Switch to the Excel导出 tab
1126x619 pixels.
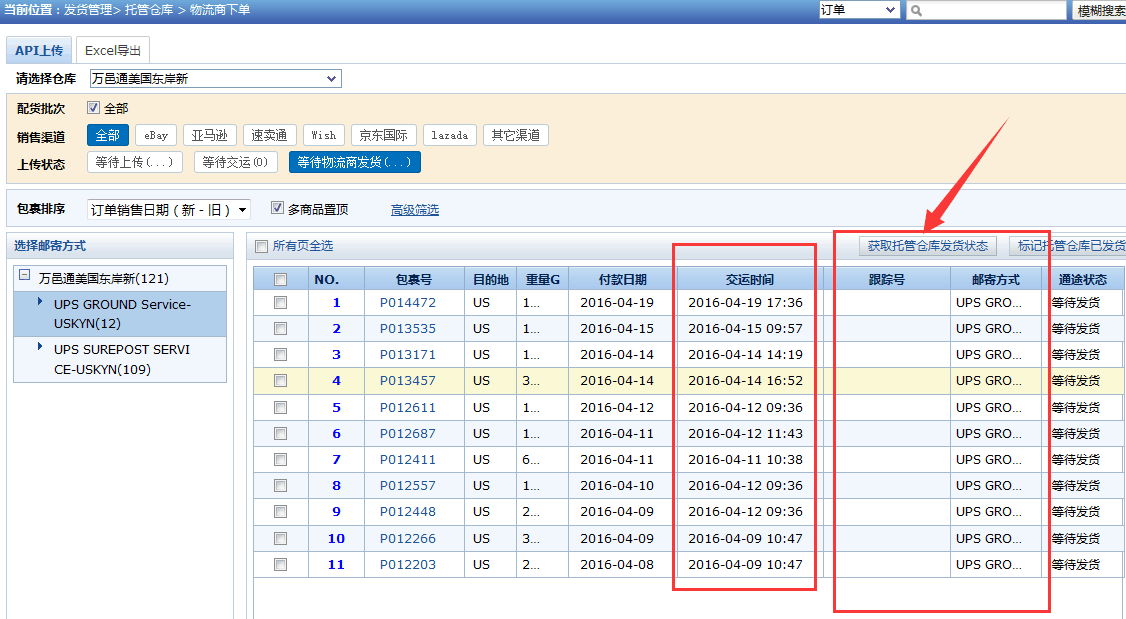click(x=113, y=50)
